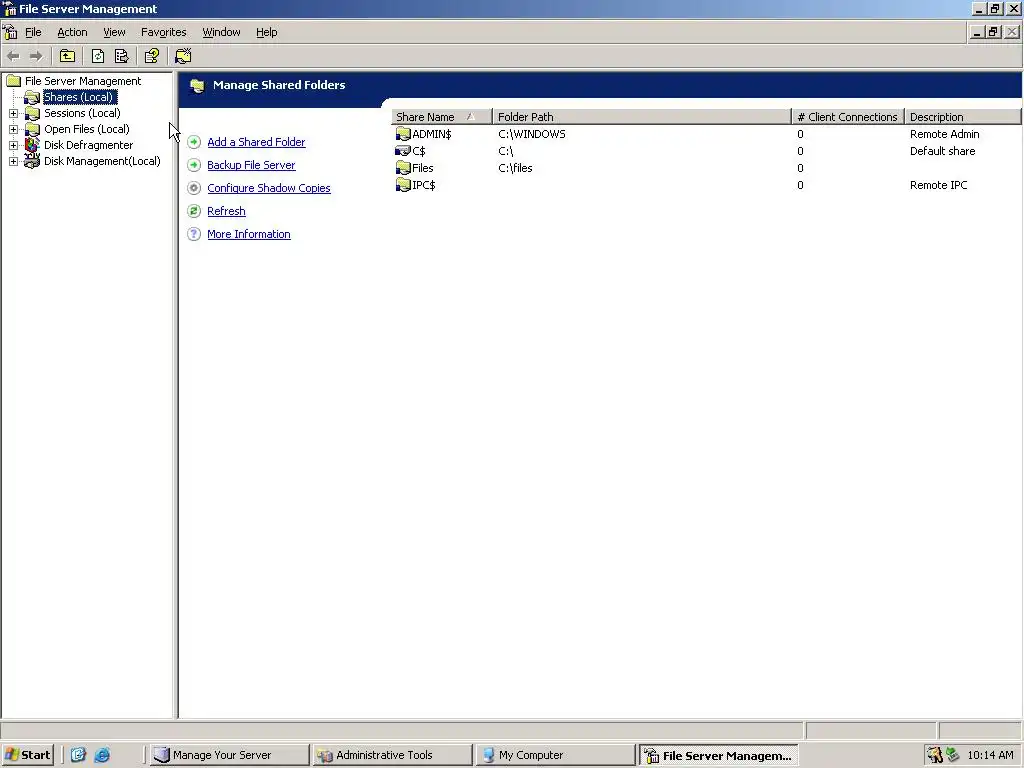Select the Open Files (Local) tree label
1024x768 pixels.
click(x=87, y=129)
